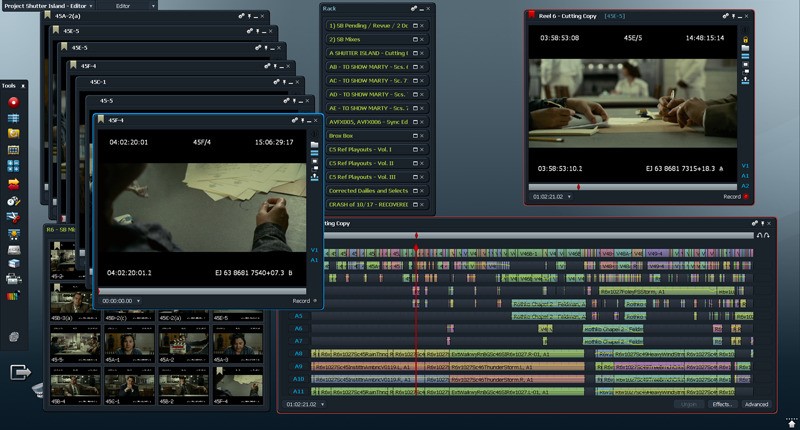Click the headphones icon on the timeline
This screenshot has width=800, height=430.
coord(764,234)
